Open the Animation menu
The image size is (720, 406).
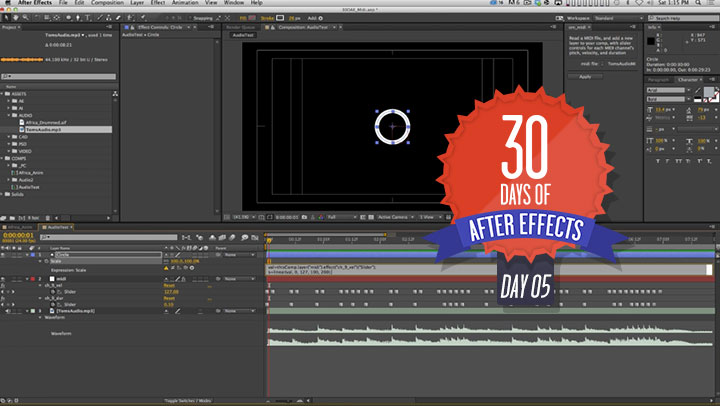pyautogui.click(x=185, y=3)
